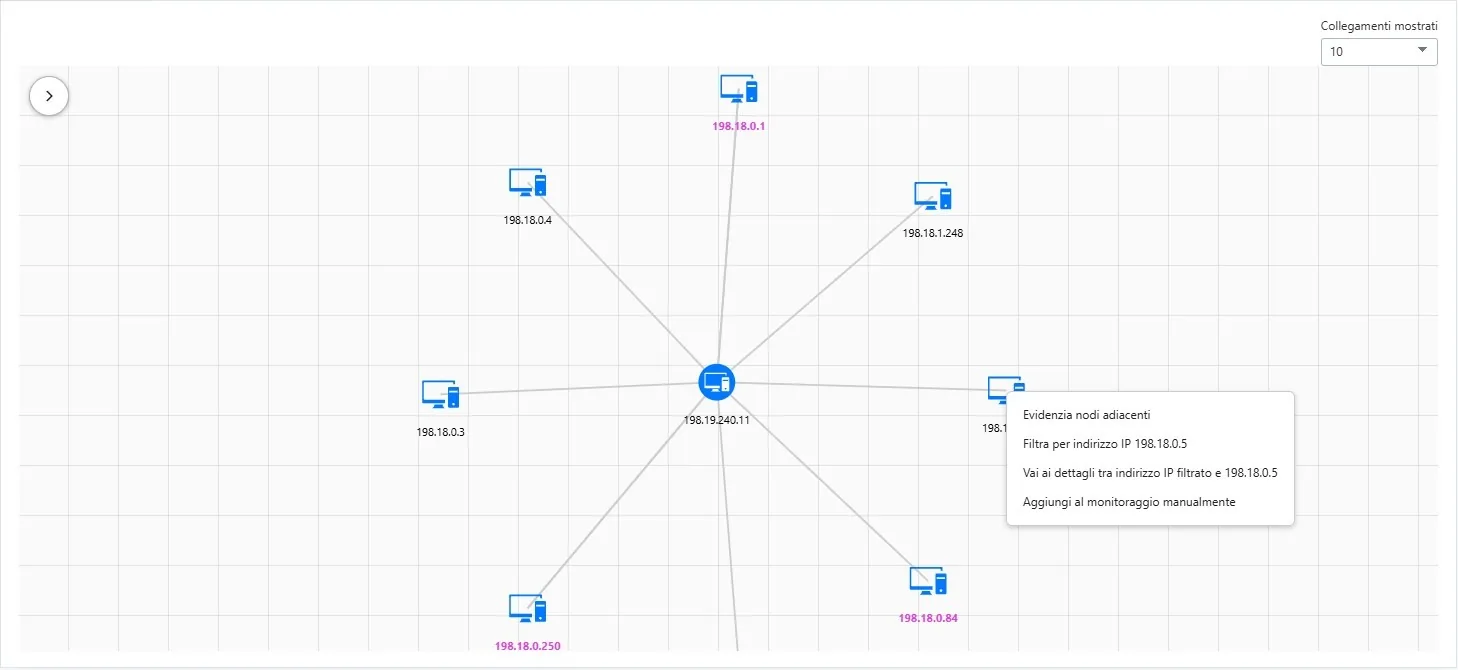This screenshot has width=1458, height=670.
Task: Click the 198.18.0.4 label
Action: point(528,220)
